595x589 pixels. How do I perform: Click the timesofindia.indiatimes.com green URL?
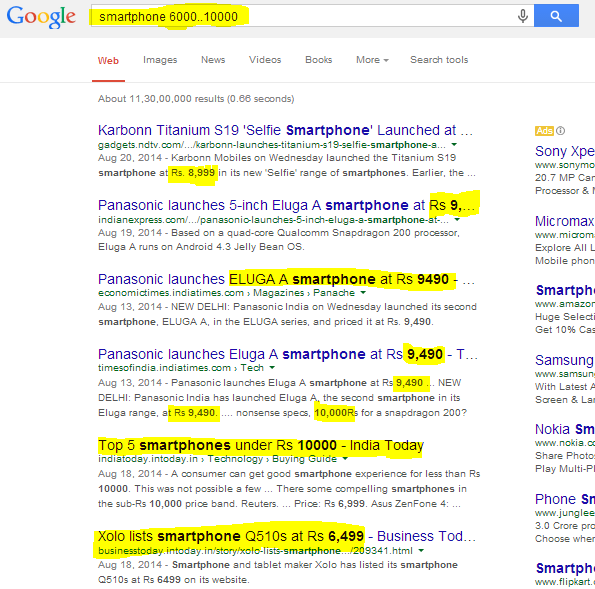coord(181,368)
